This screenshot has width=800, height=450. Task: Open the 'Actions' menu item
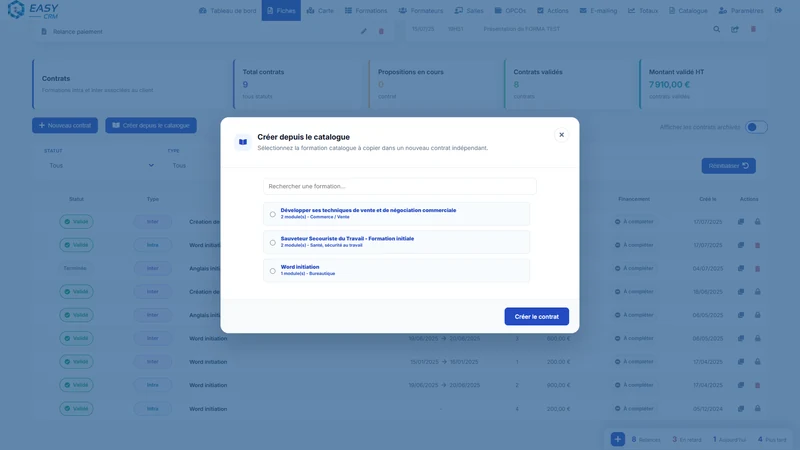pos(553,10)
